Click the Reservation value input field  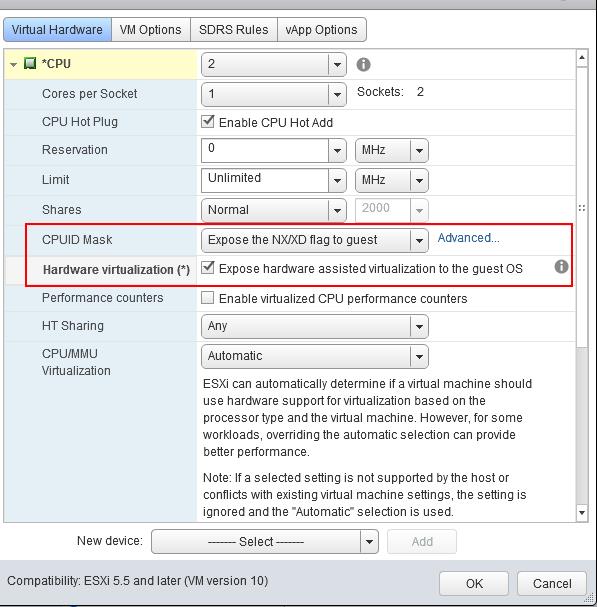[x=265, y=150]
